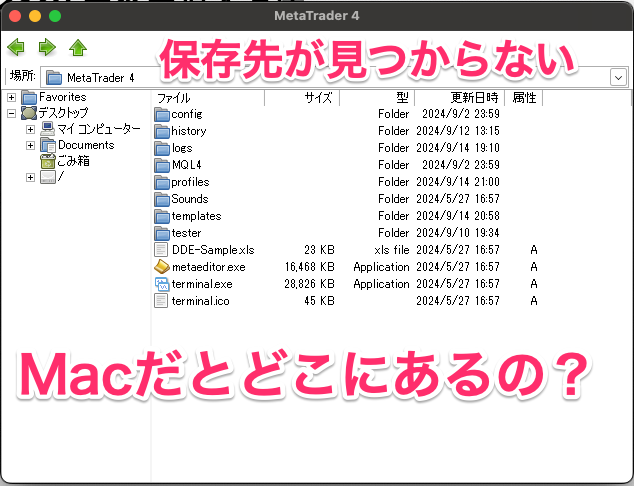Expand the Documents tree node
The width and height of the screenshot is (634, 486).
click(x=30, y=145)
